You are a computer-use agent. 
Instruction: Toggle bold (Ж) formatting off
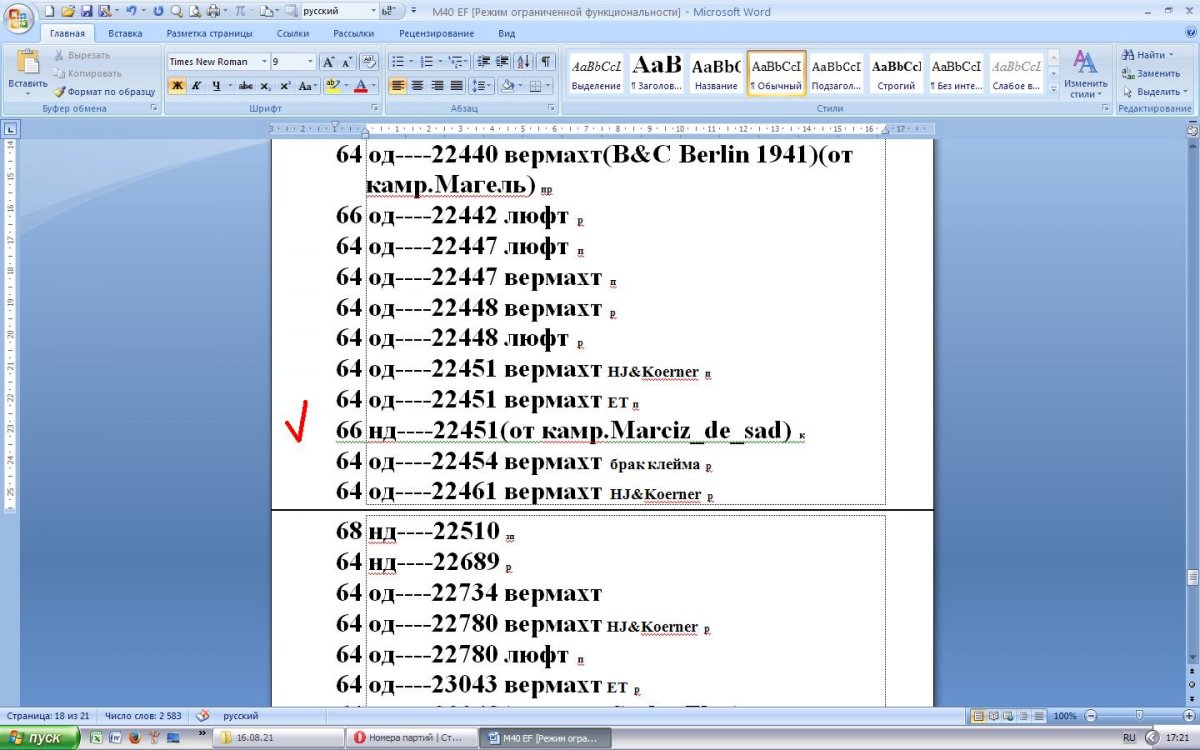pyautogui.click(x=176, y=86)
